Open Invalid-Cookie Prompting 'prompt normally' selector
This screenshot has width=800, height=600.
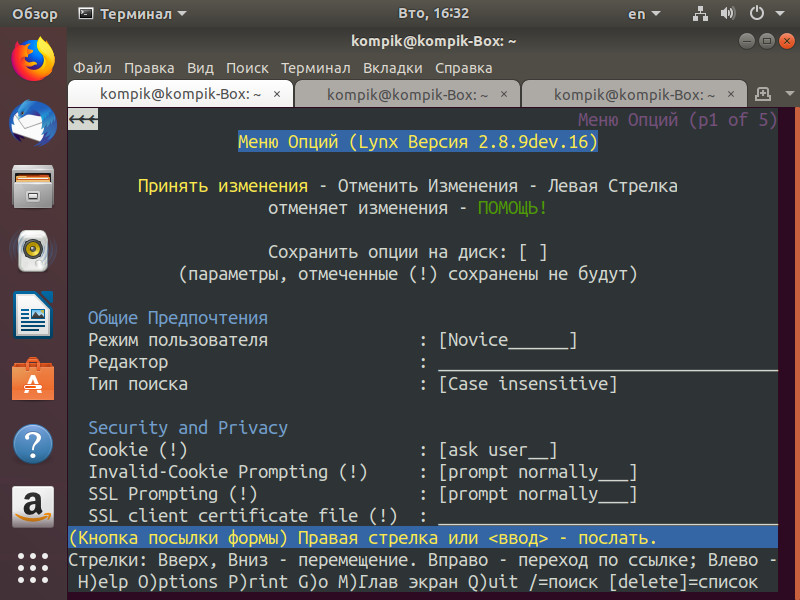pyautogui.click(x=538, y=472)
